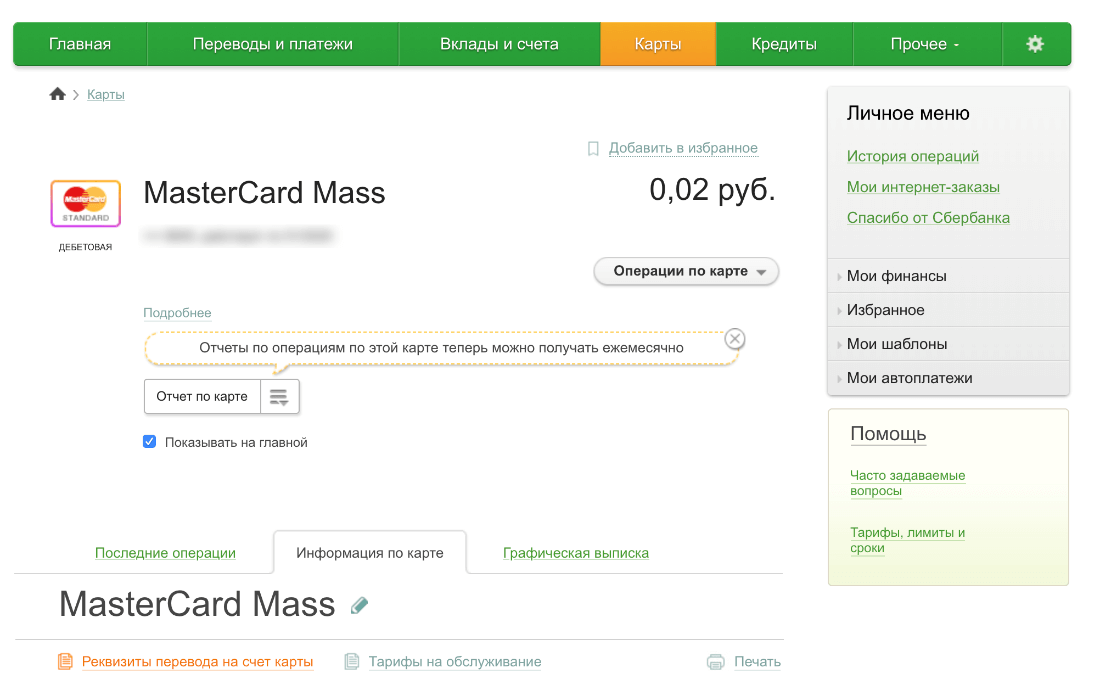Edit card name with pencil icon
1100x696 pixels.
click(359, 605)
